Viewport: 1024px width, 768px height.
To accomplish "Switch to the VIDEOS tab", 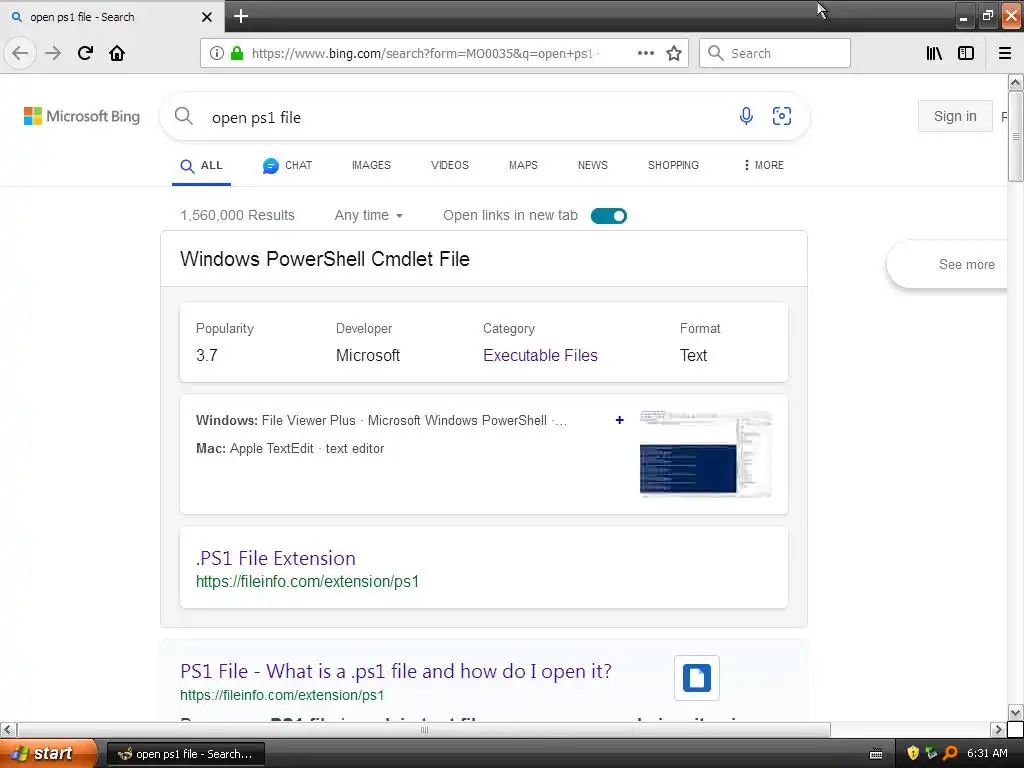I will (x=450, y=165).
